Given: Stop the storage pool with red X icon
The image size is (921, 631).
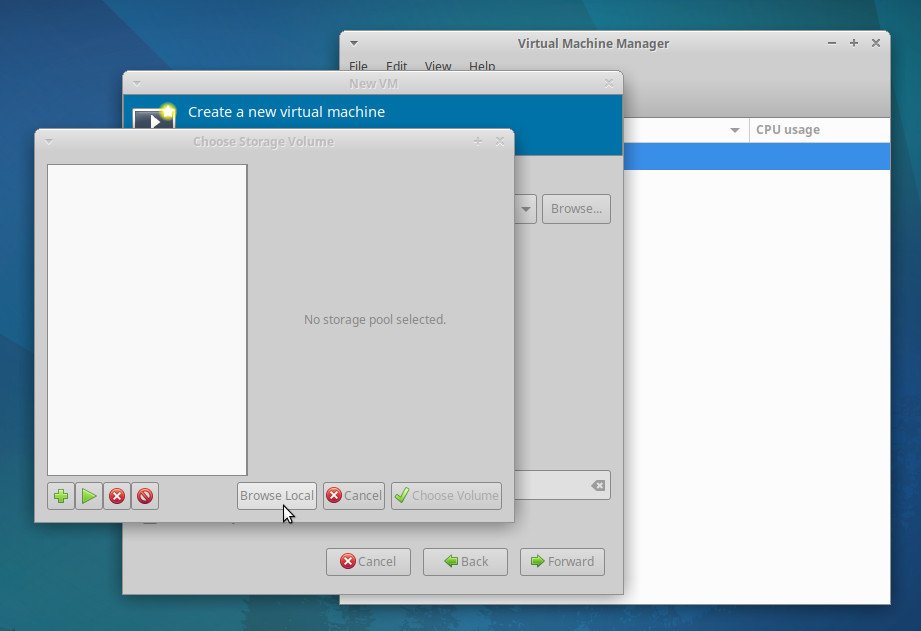Looking at the screenshot, I should [x=117, y=496].
